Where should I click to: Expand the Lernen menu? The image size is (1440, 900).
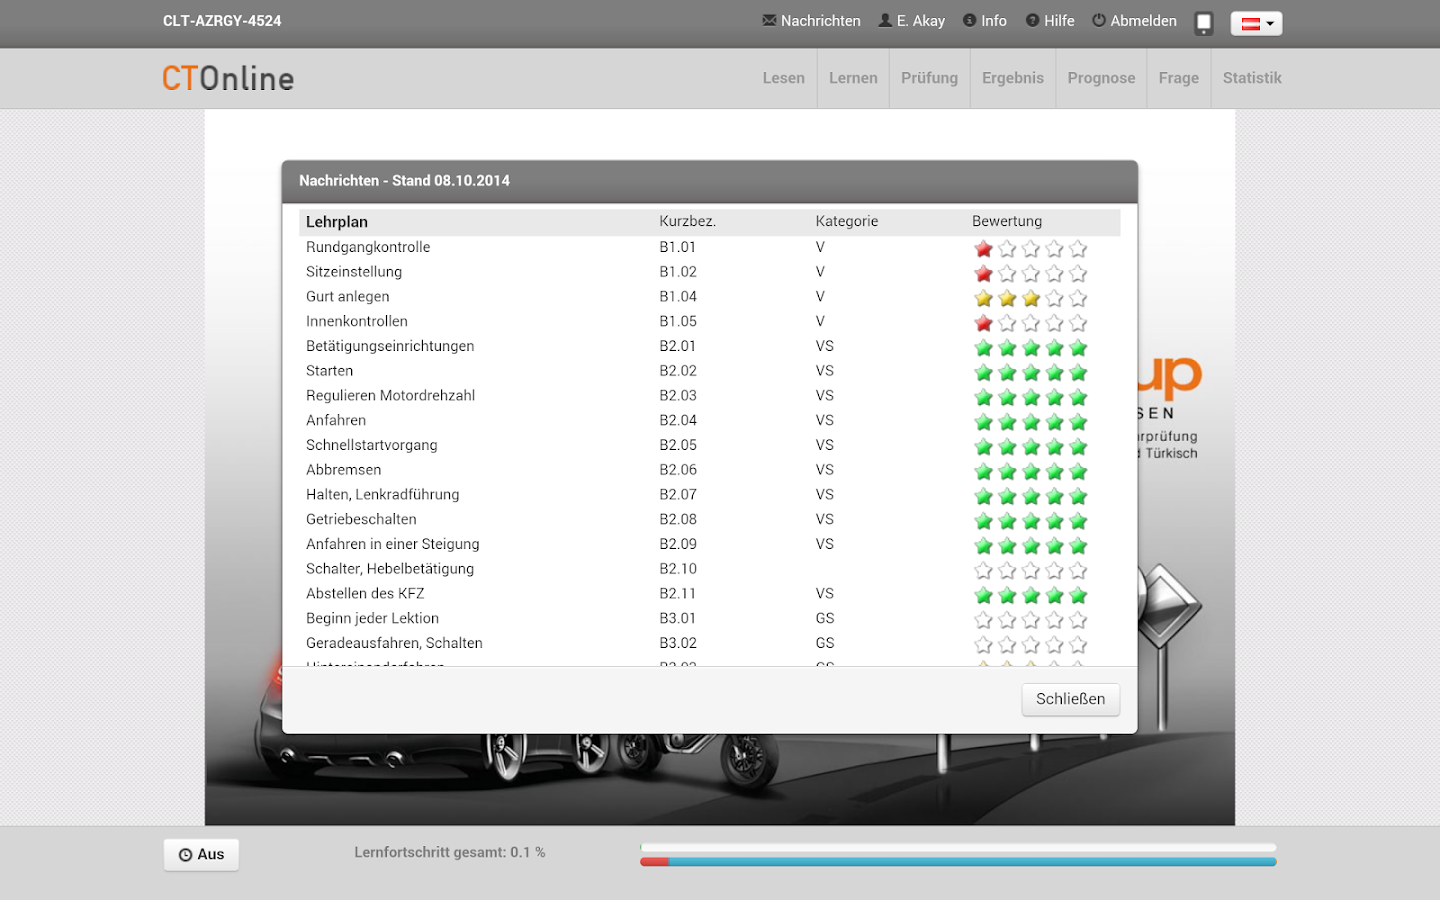point(853,77)
